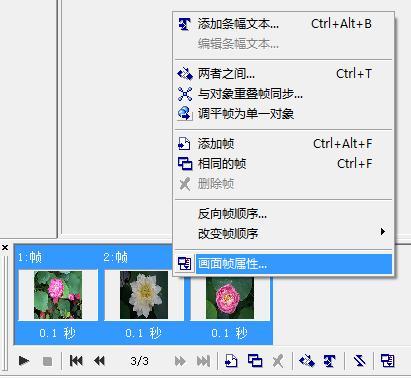Click delete frame icon in bottom toolbar

[x=278, y=361]
